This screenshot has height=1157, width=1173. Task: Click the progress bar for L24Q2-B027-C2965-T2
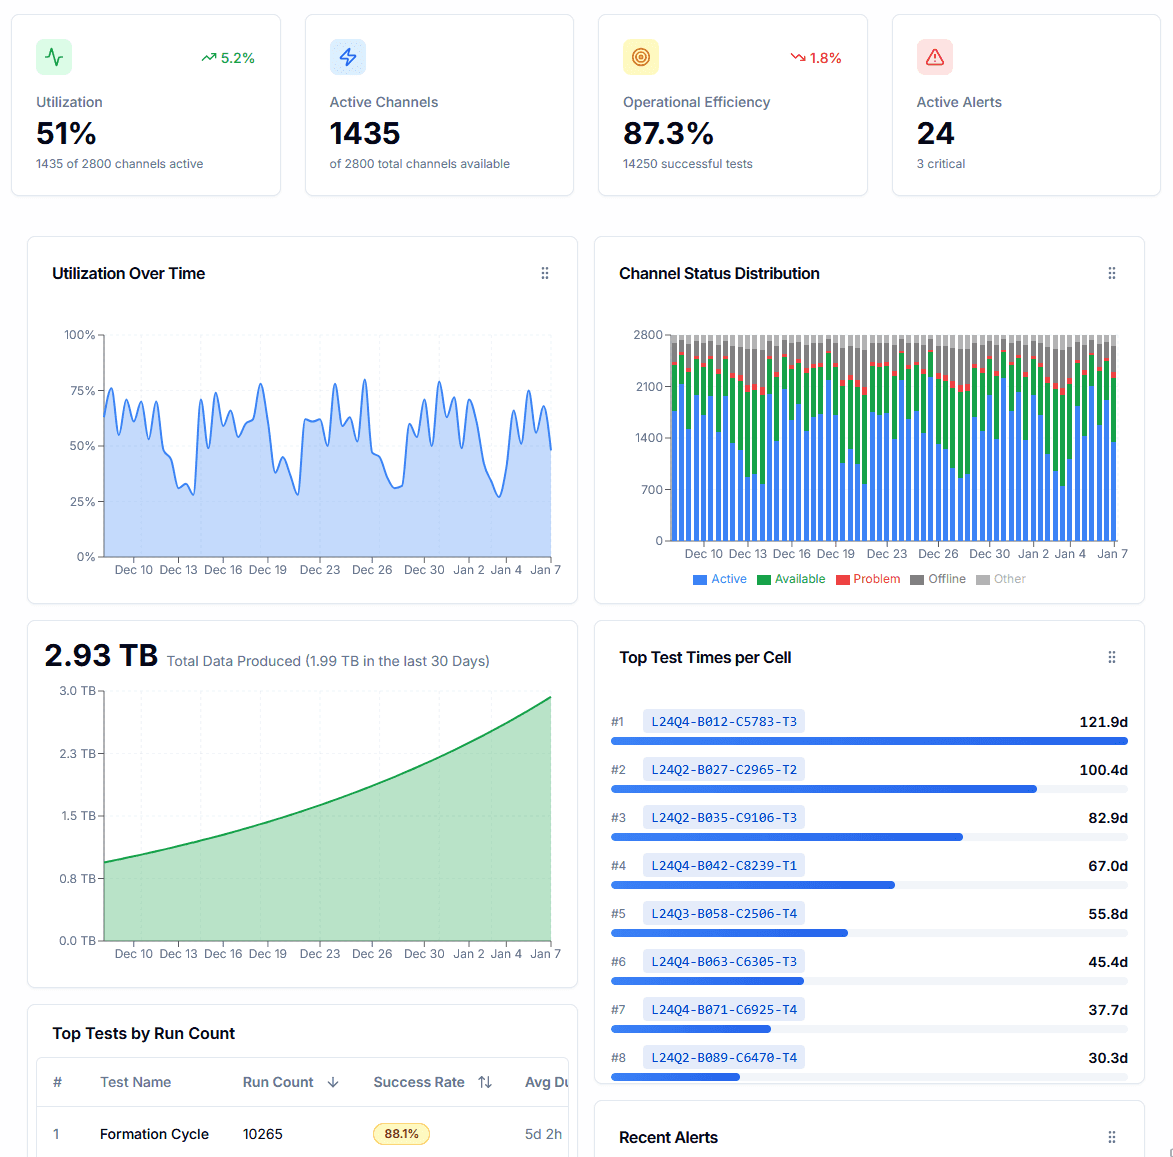point(869,789)
